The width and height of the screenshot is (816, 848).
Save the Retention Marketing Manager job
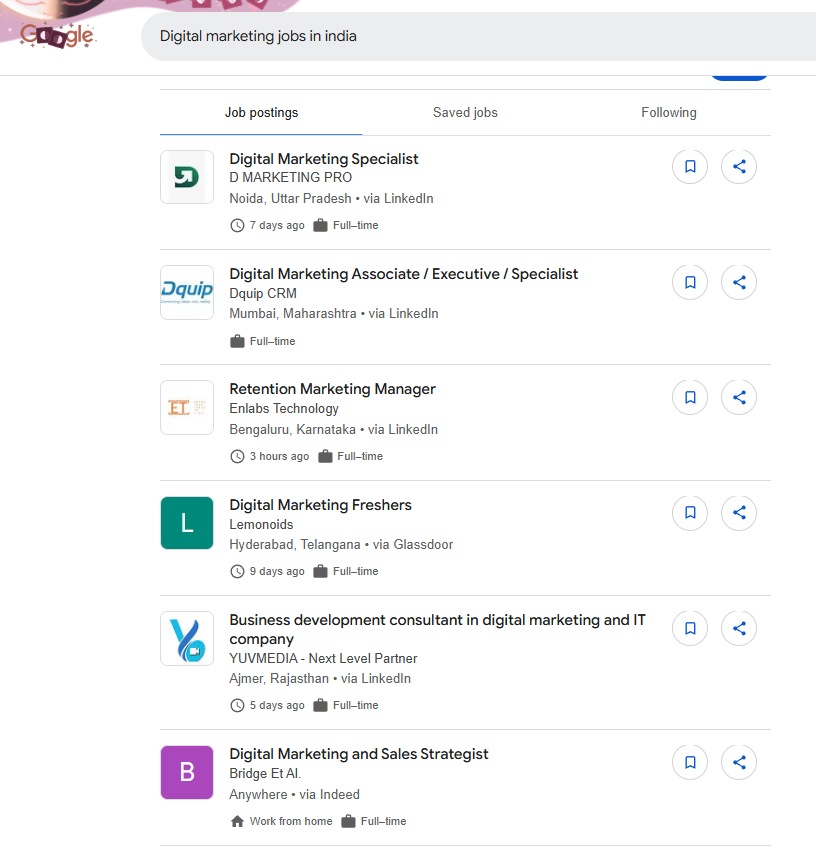689,398
